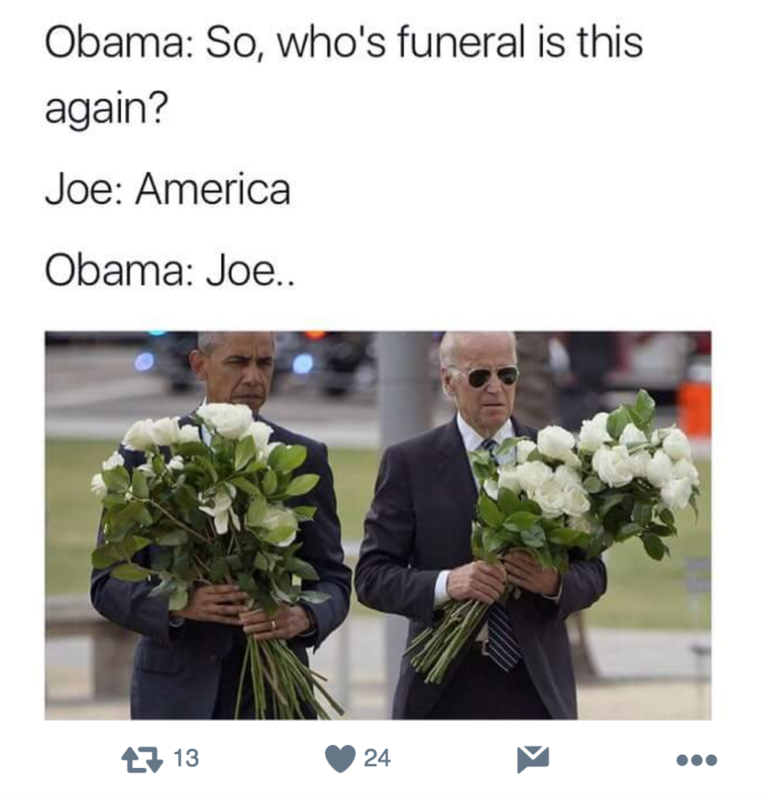
Task: View the retweet count of 13
Action: tap(186, 758)
